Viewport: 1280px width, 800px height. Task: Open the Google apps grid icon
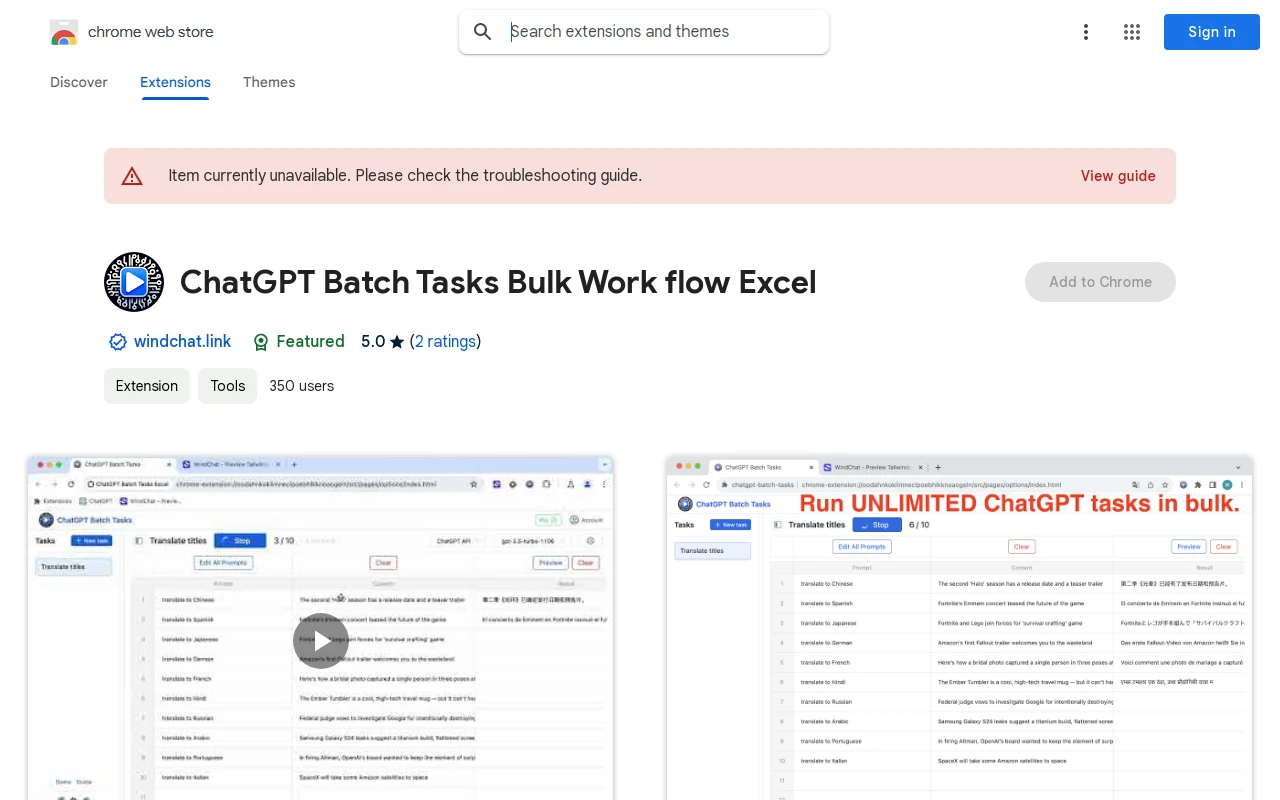click(x=1132, y=31)
